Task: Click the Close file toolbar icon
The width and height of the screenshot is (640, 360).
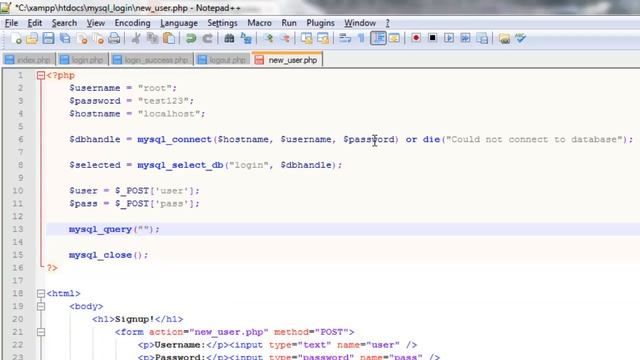Action: (82, 38)
